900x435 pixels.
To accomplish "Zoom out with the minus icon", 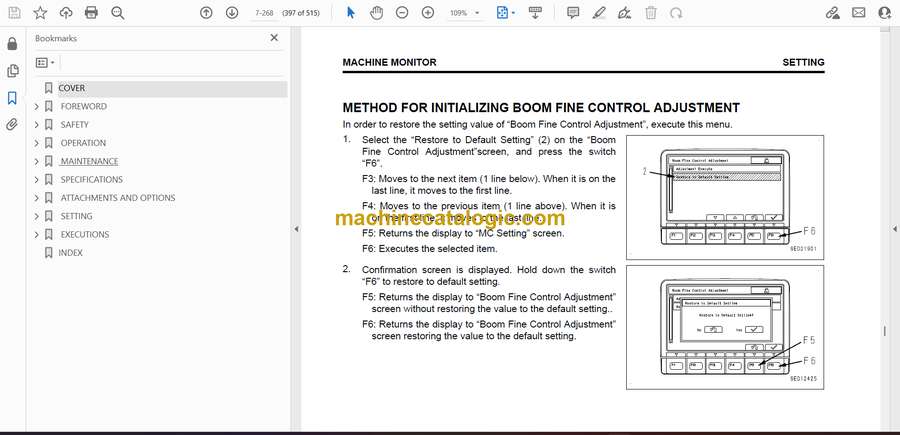I will pyautogui.click(x=402, y=13).
